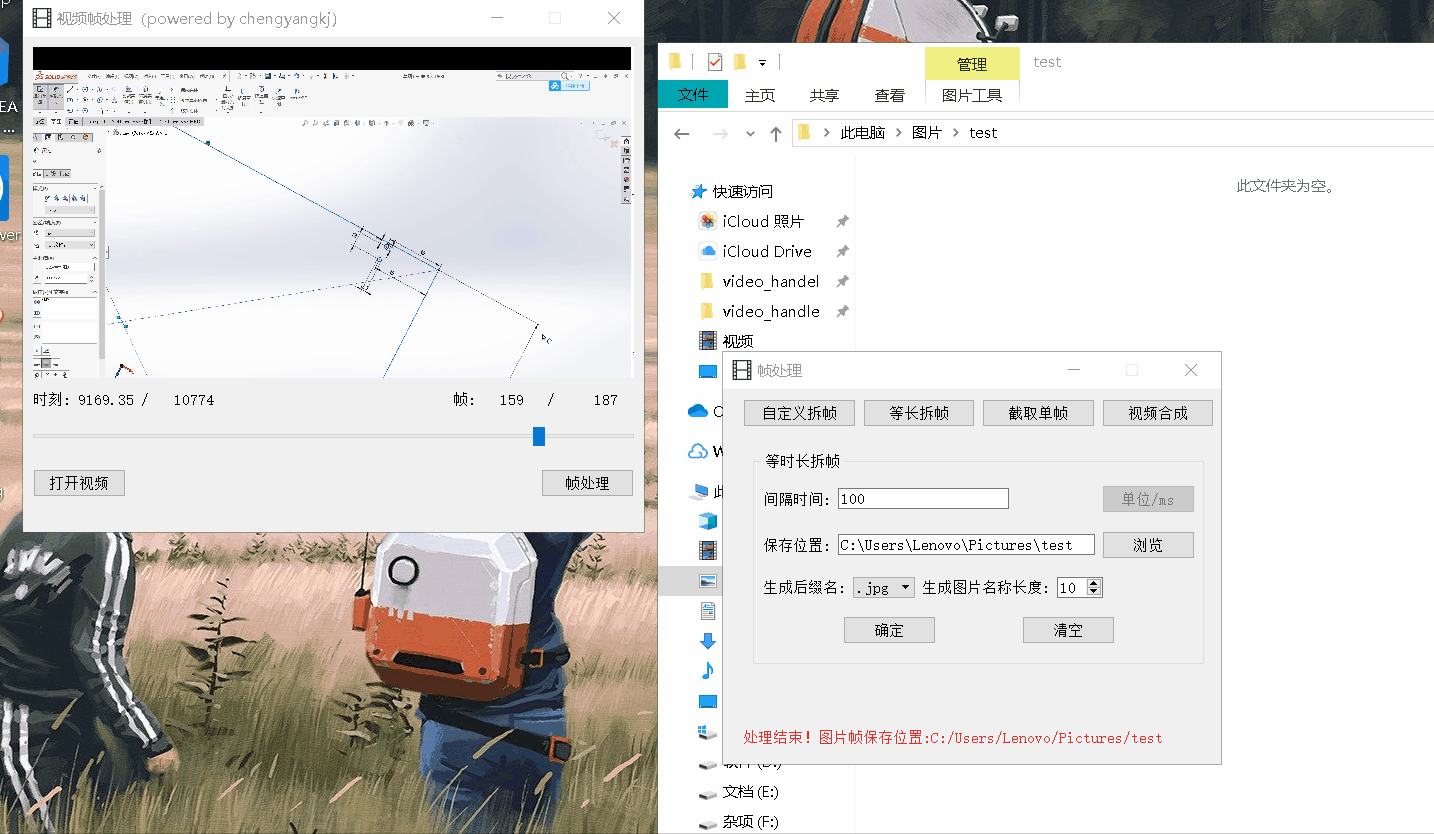Open the 主页 ribbon tab
1434x834 pixels.
coord(760,96)
